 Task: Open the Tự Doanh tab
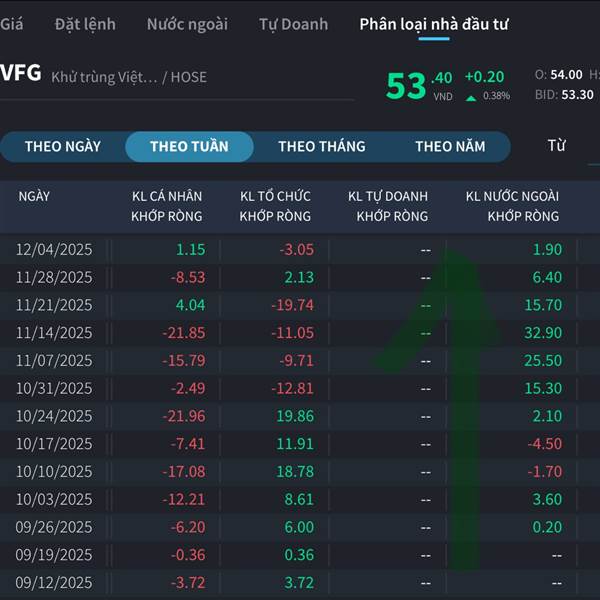pyautogui.click(x=293, y=23)
